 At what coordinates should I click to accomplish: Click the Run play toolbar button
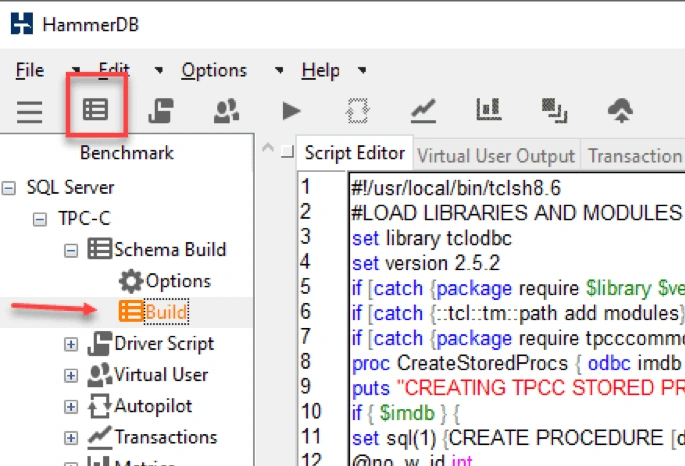tap(291, 110)
